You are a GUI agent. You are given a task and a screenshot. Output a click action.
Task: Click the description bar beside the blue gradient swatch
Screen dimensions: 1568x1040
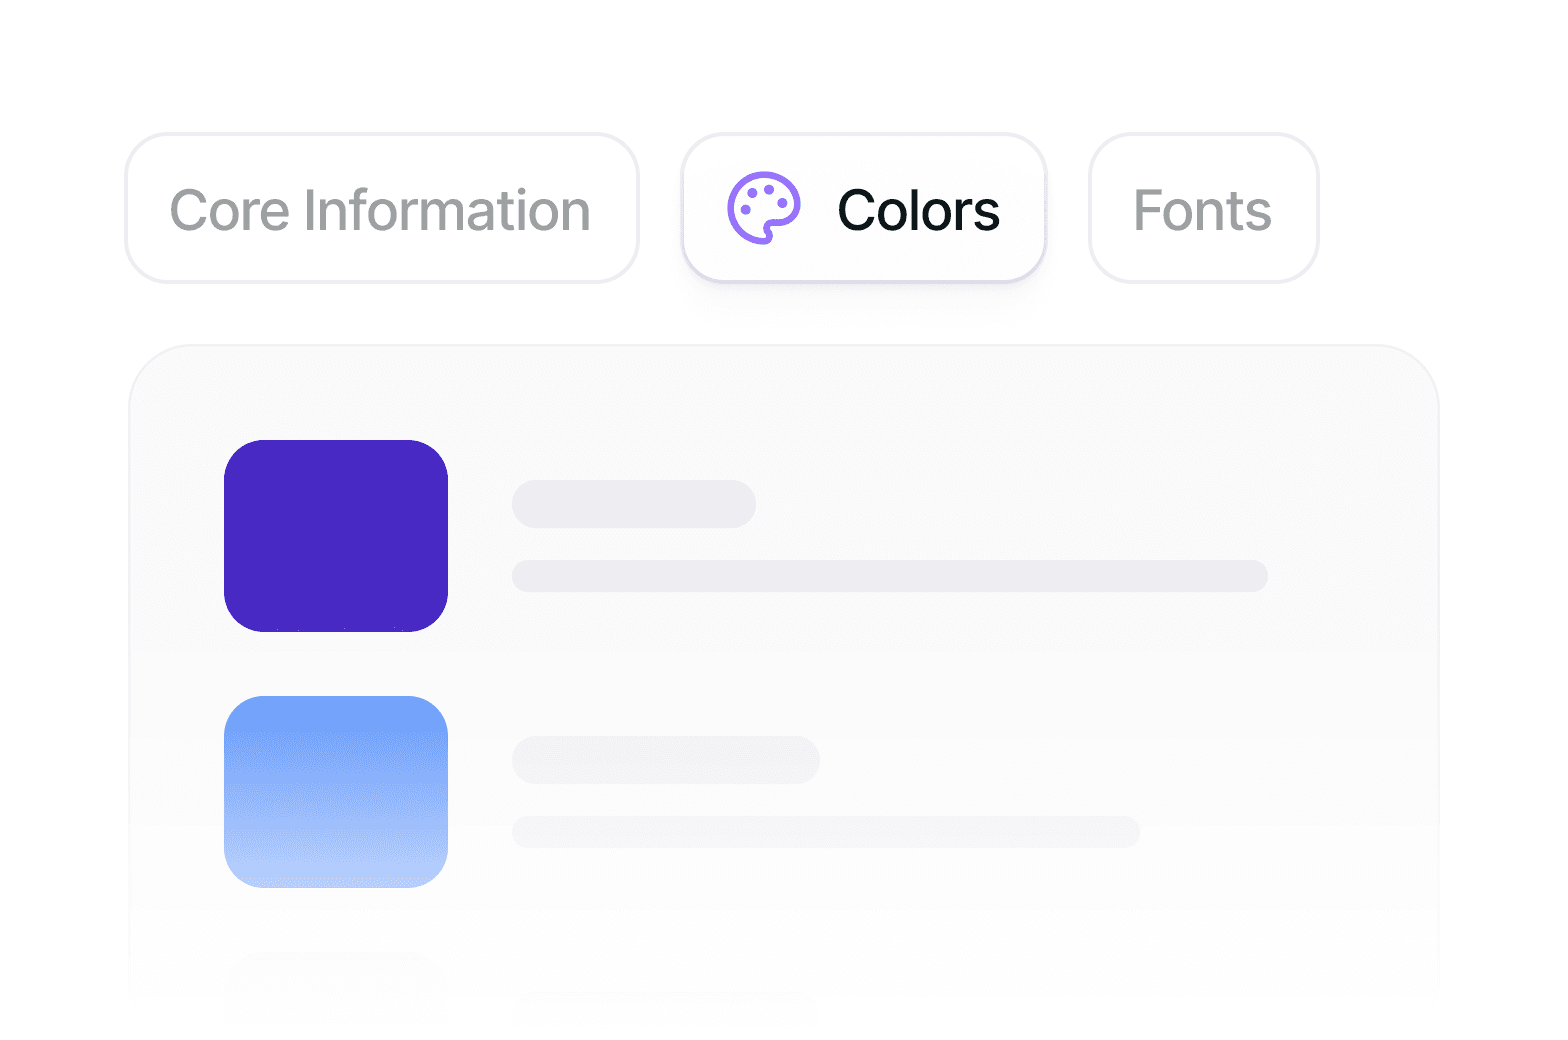pyautogui.click(x=825, y=832)
